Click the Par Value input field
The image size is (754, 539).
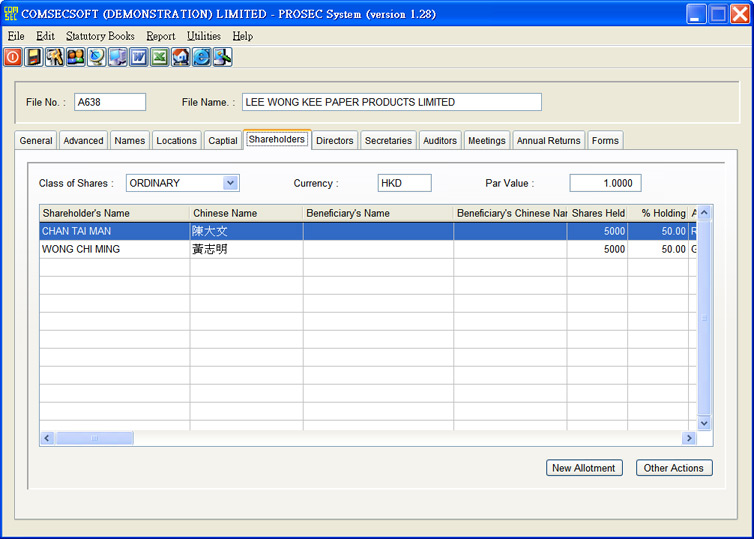pyautogui.click(x=605, y=183)
